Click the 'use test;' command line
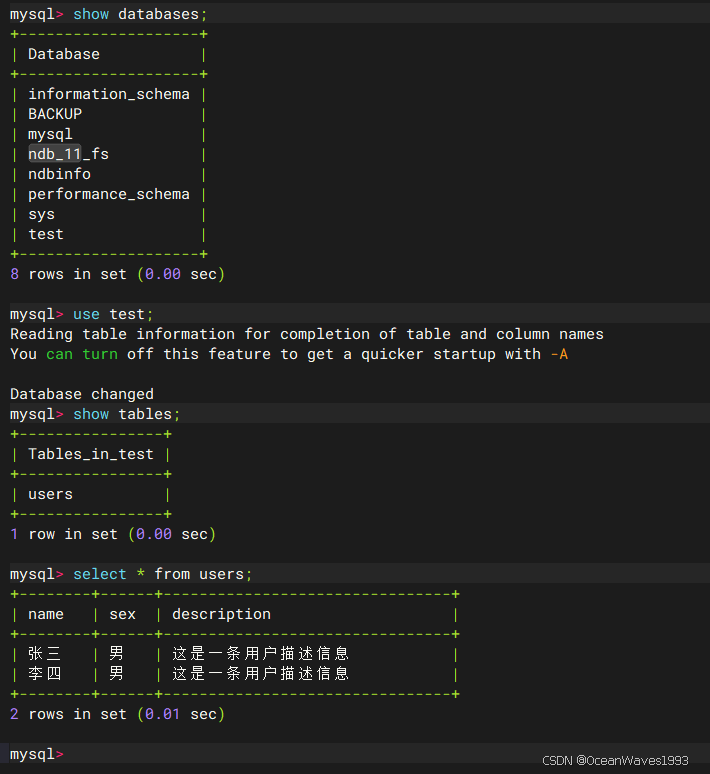 click(82, 314)
